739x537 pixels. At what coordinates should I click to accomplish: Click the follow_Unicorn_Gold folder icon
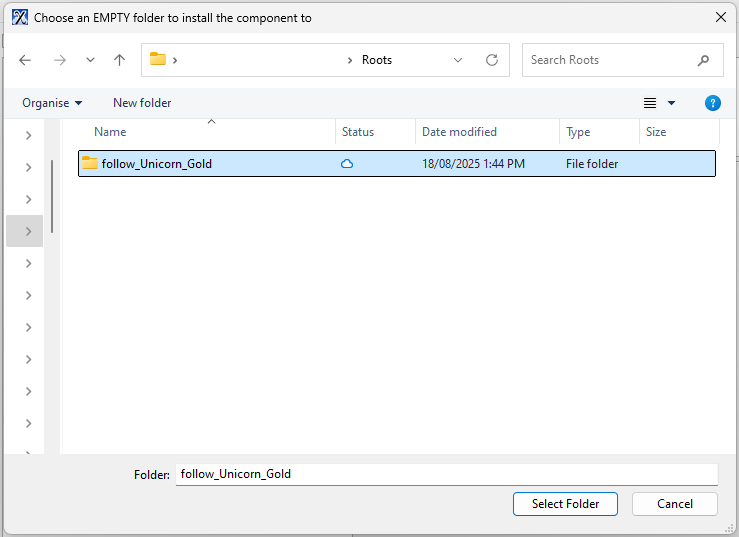(90, 163)
